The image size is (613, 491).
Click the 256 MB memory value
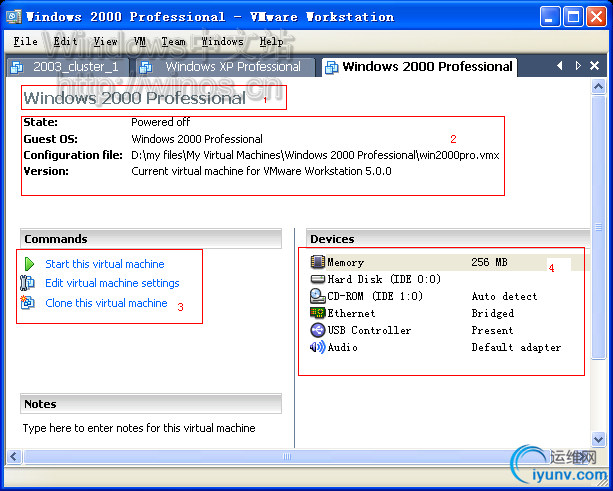489,262
